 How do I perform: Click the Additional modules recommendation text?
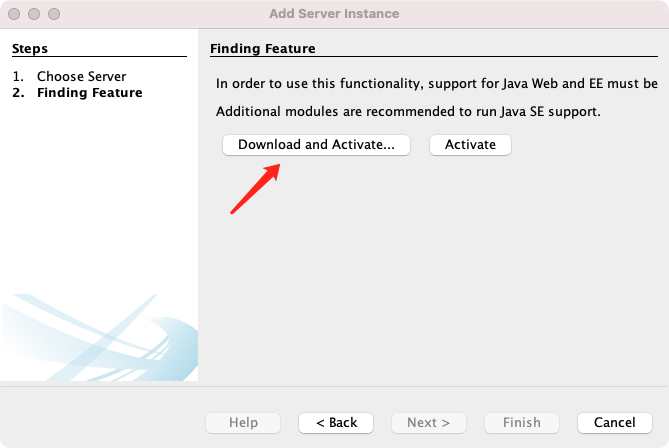[x=408, y=111]
